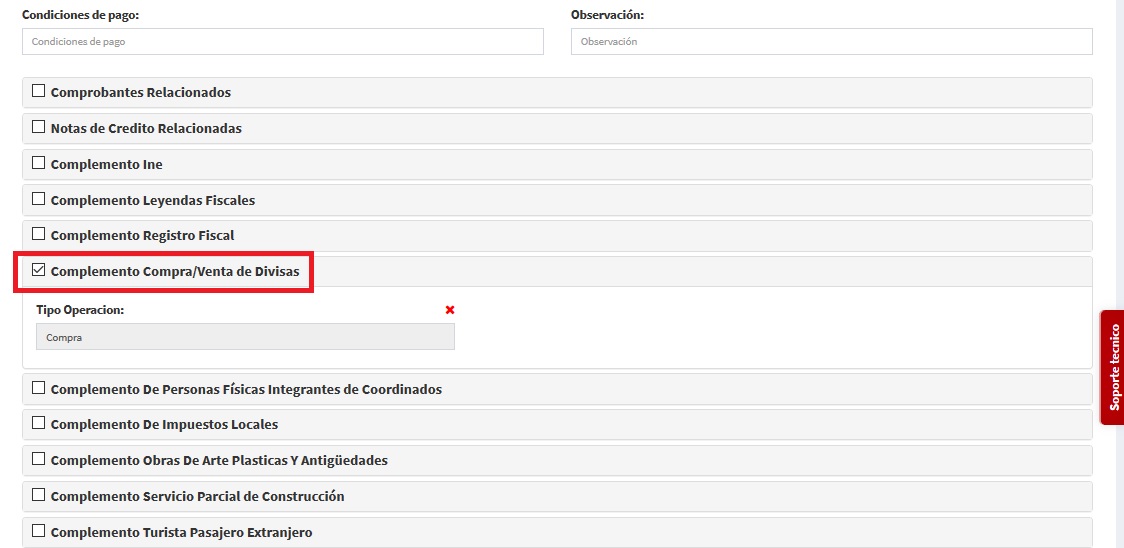Expand the Complemento Ine section label

106,164
